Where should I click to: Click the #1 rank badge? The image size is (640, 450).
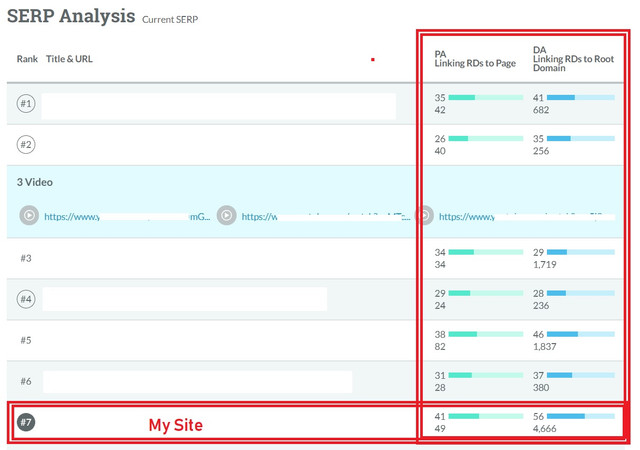(x=26, y=104)
